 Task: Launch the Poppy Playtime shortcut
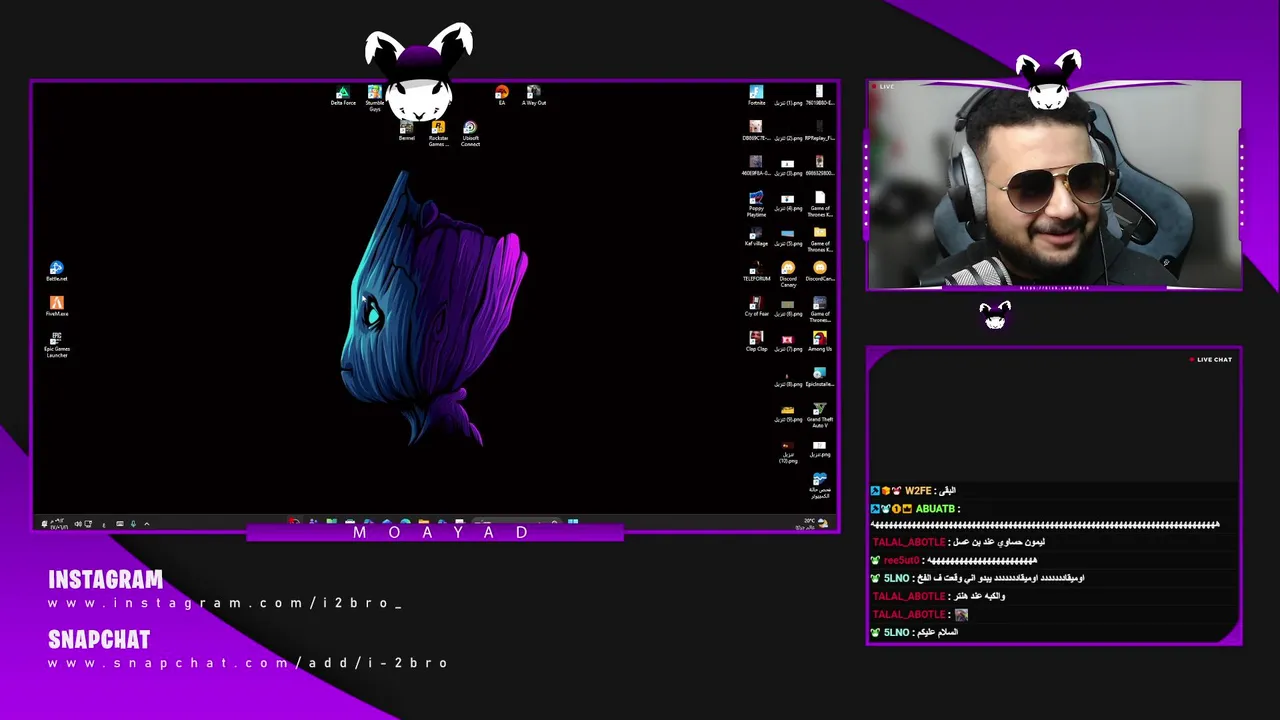(756, 204)
